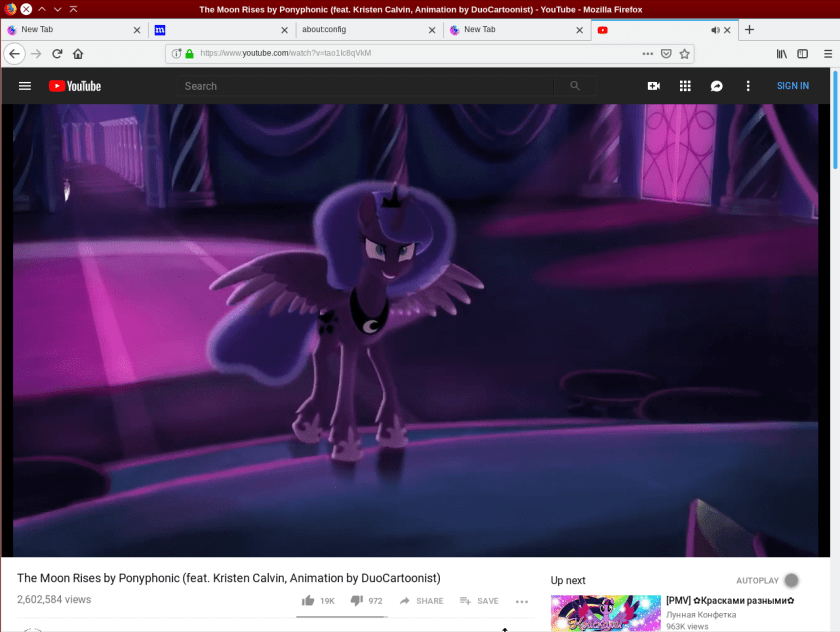Click the search magnifier icon
This screenshot has width=840, height=632.
[573, 86]
